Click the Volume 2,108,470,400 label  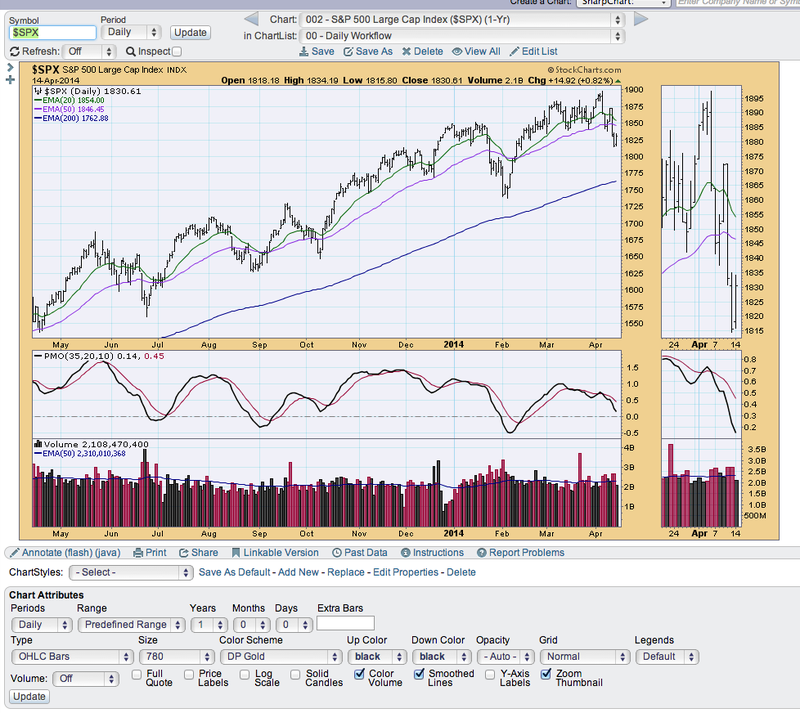[x=91, y=445]
